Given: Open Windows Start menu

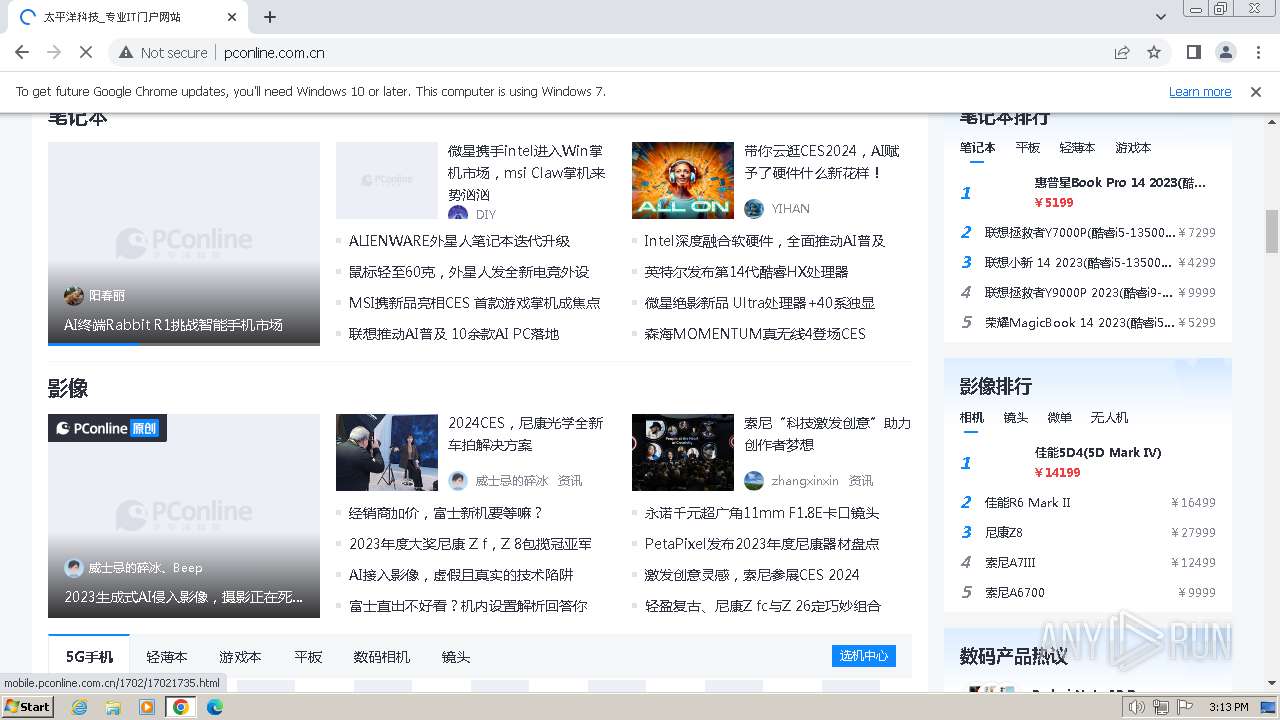Looking at the screenshot, I should coord(28,707).
